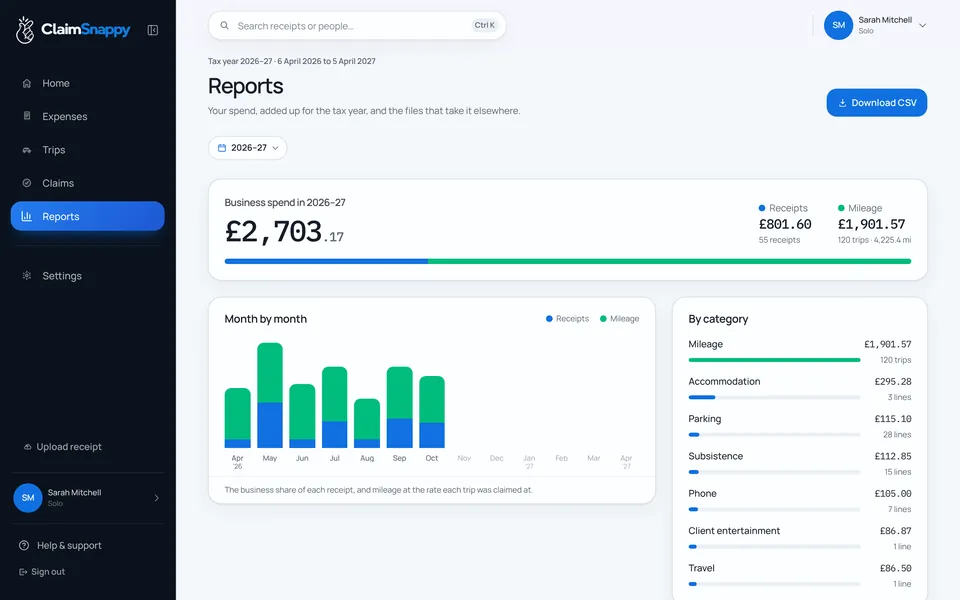960x600 pixels.
Task: Click the Upload receipt cloud icon
Action: pos(28,447)
